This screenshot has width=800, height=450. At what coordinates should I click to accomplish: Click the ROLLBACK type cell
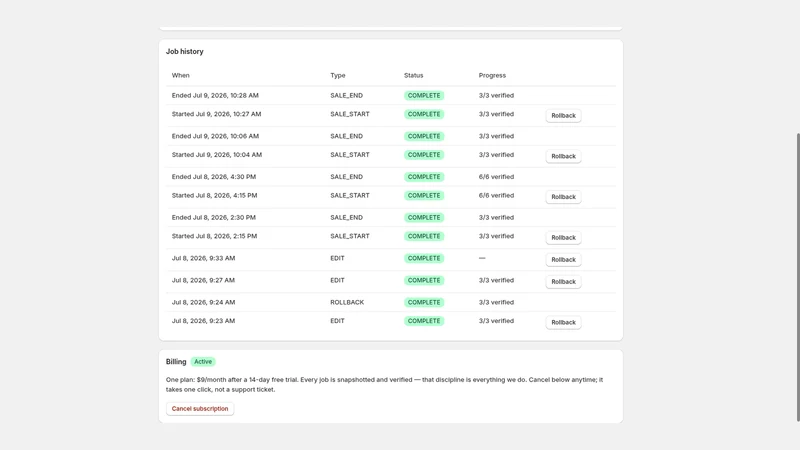point(347,302)
